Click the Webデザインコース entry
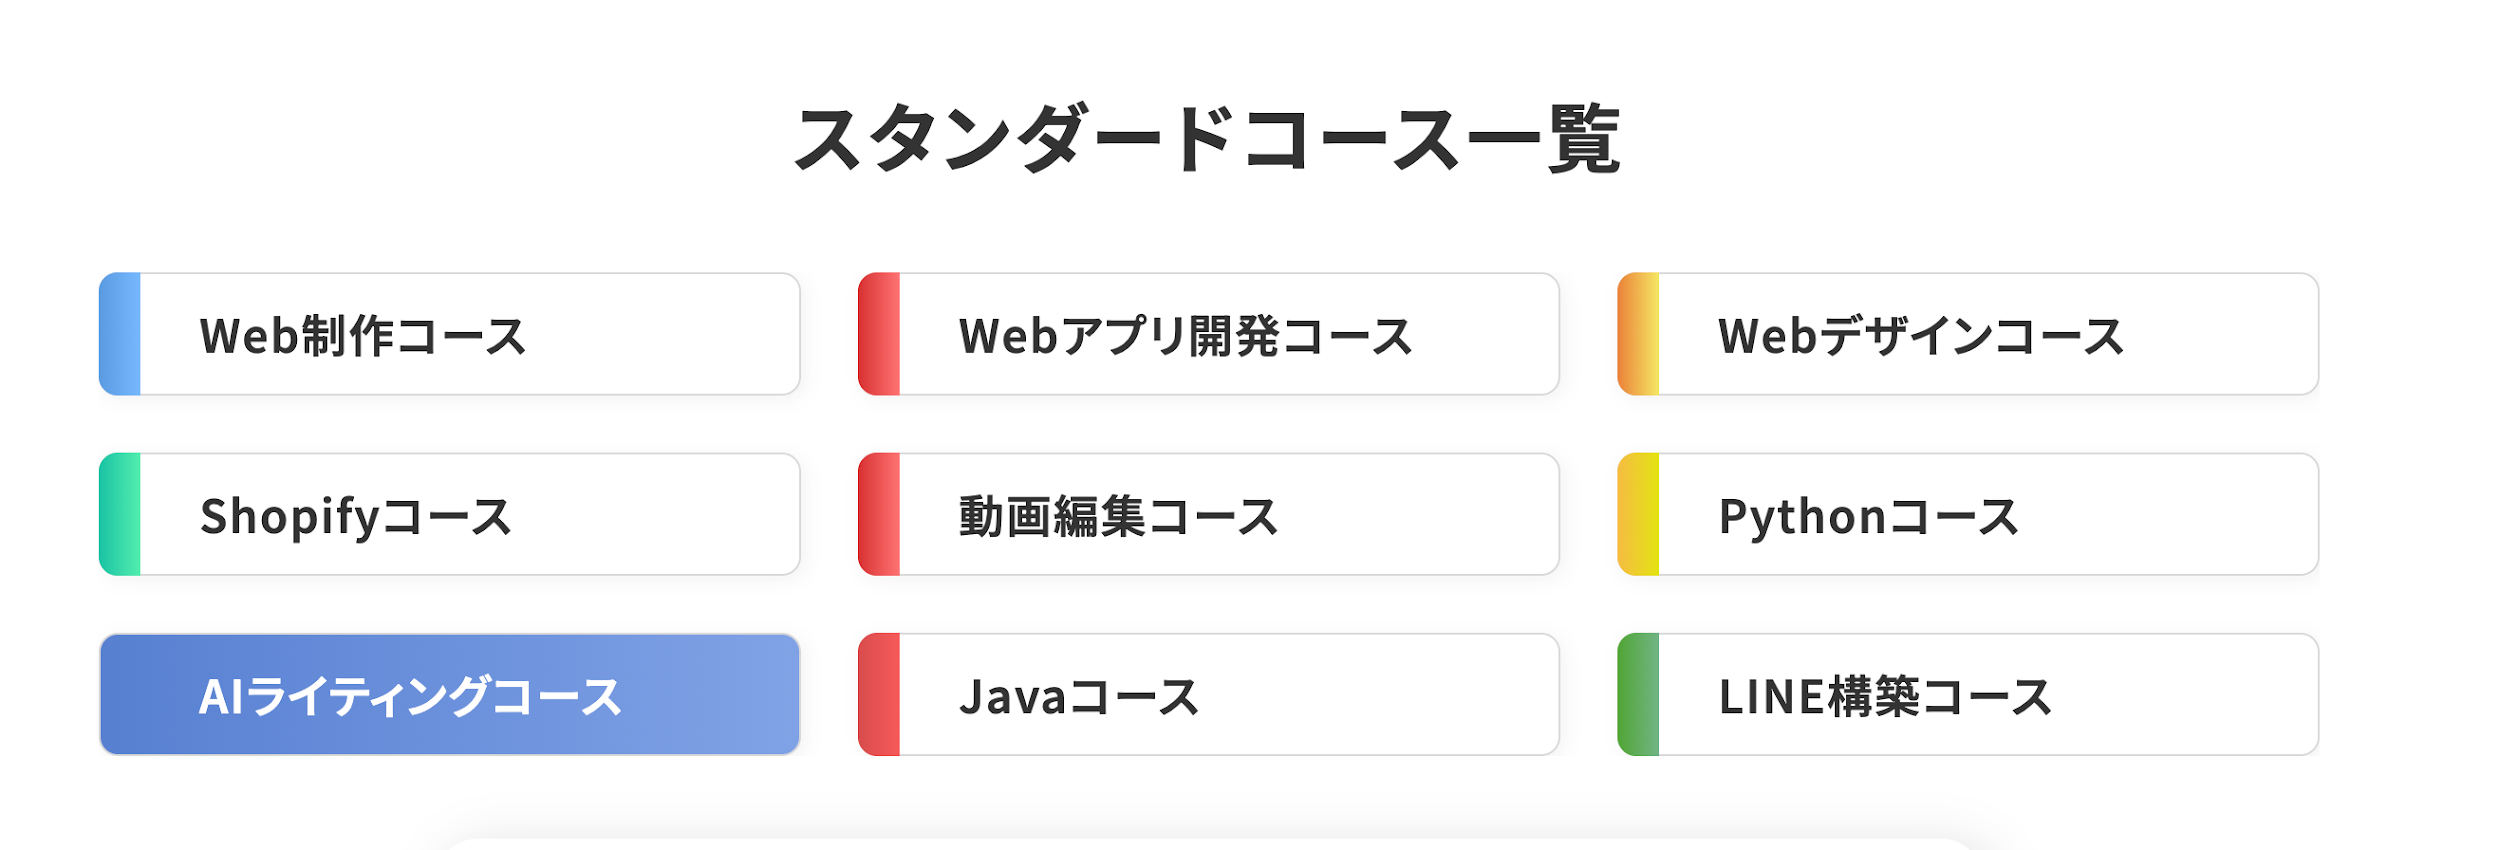Image resolution: width=2500 pixels, height=850 pixels. (1970, 335)
